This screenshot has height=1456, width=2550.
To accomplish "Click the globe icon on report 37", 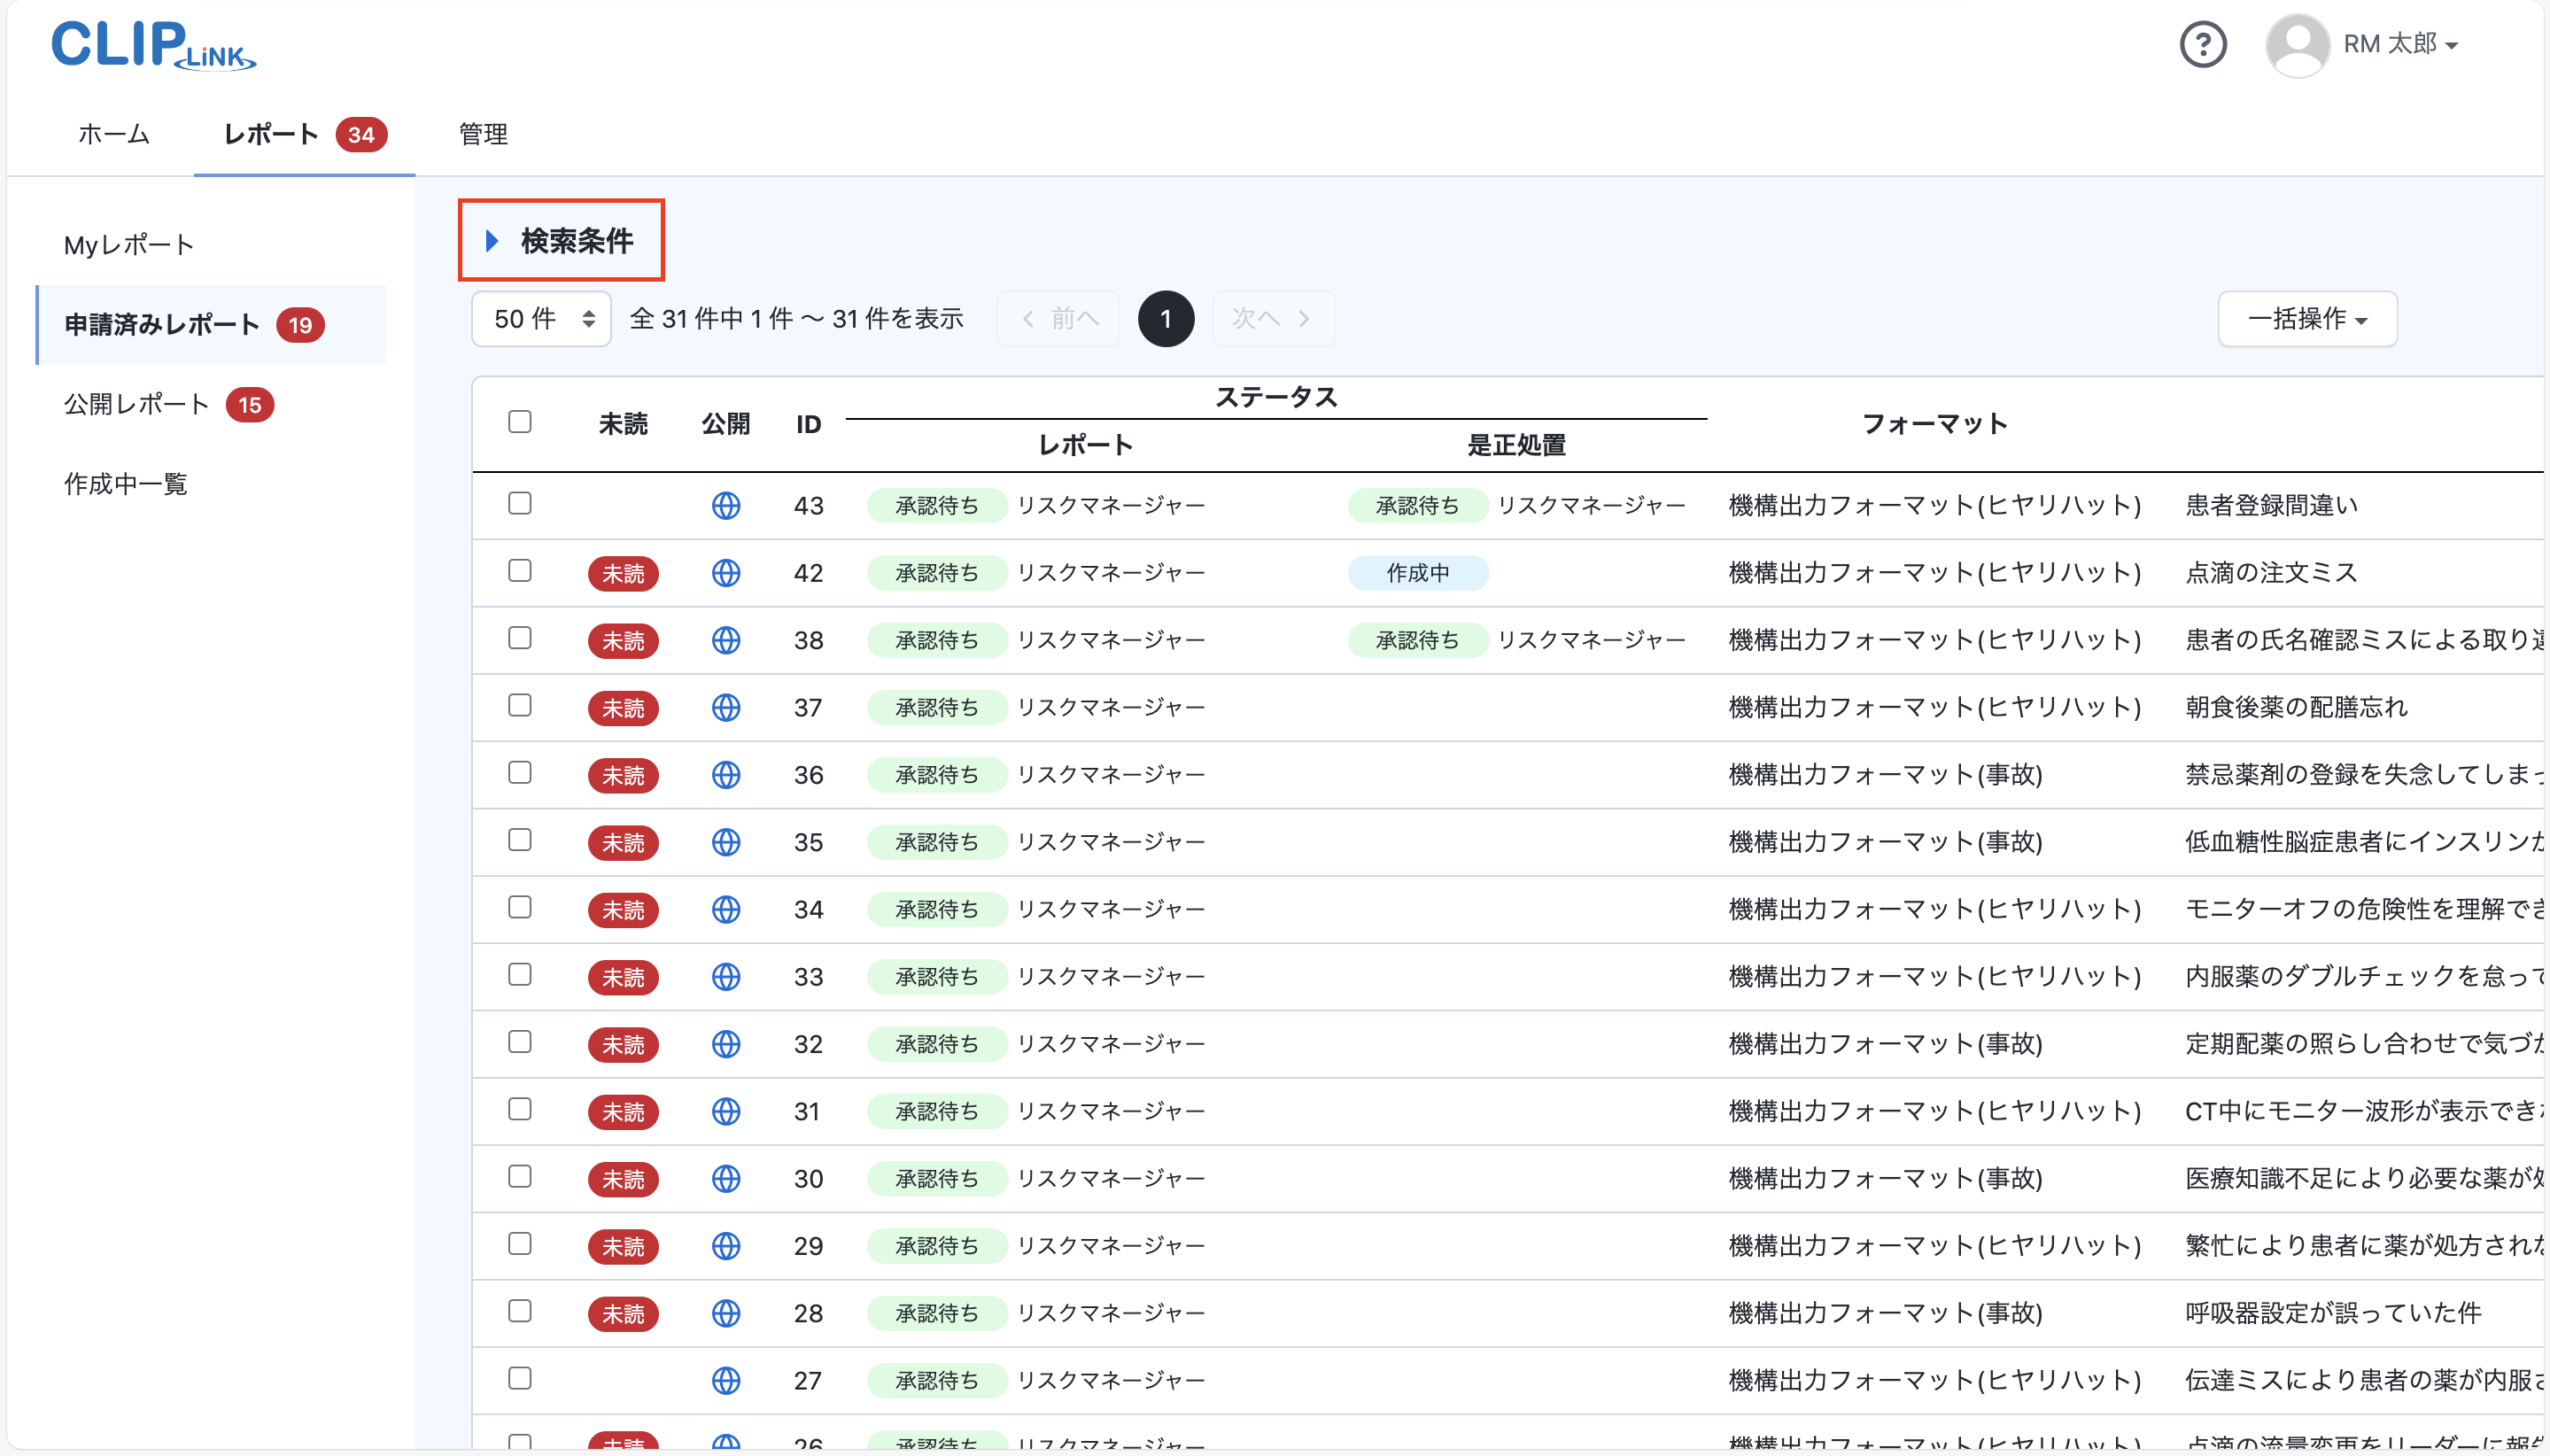I will (x=726, y=707).
